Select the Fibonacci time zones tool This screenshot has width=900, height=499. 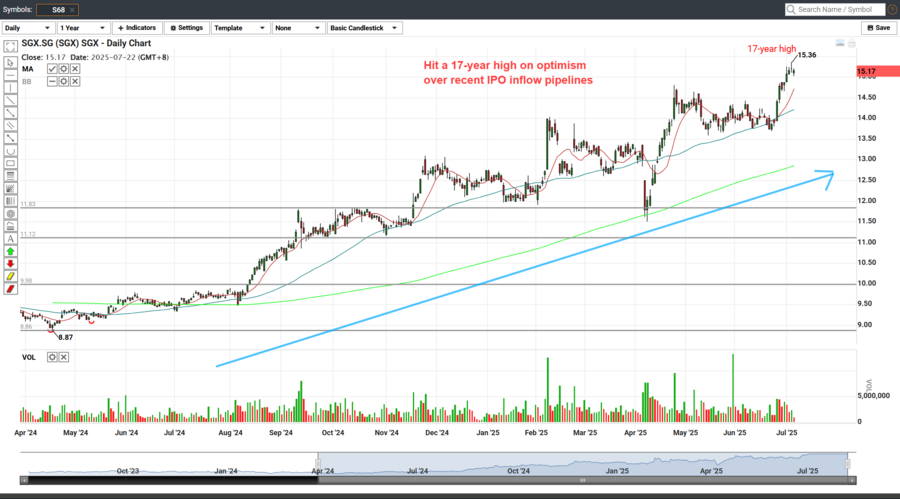click(10, 201)
